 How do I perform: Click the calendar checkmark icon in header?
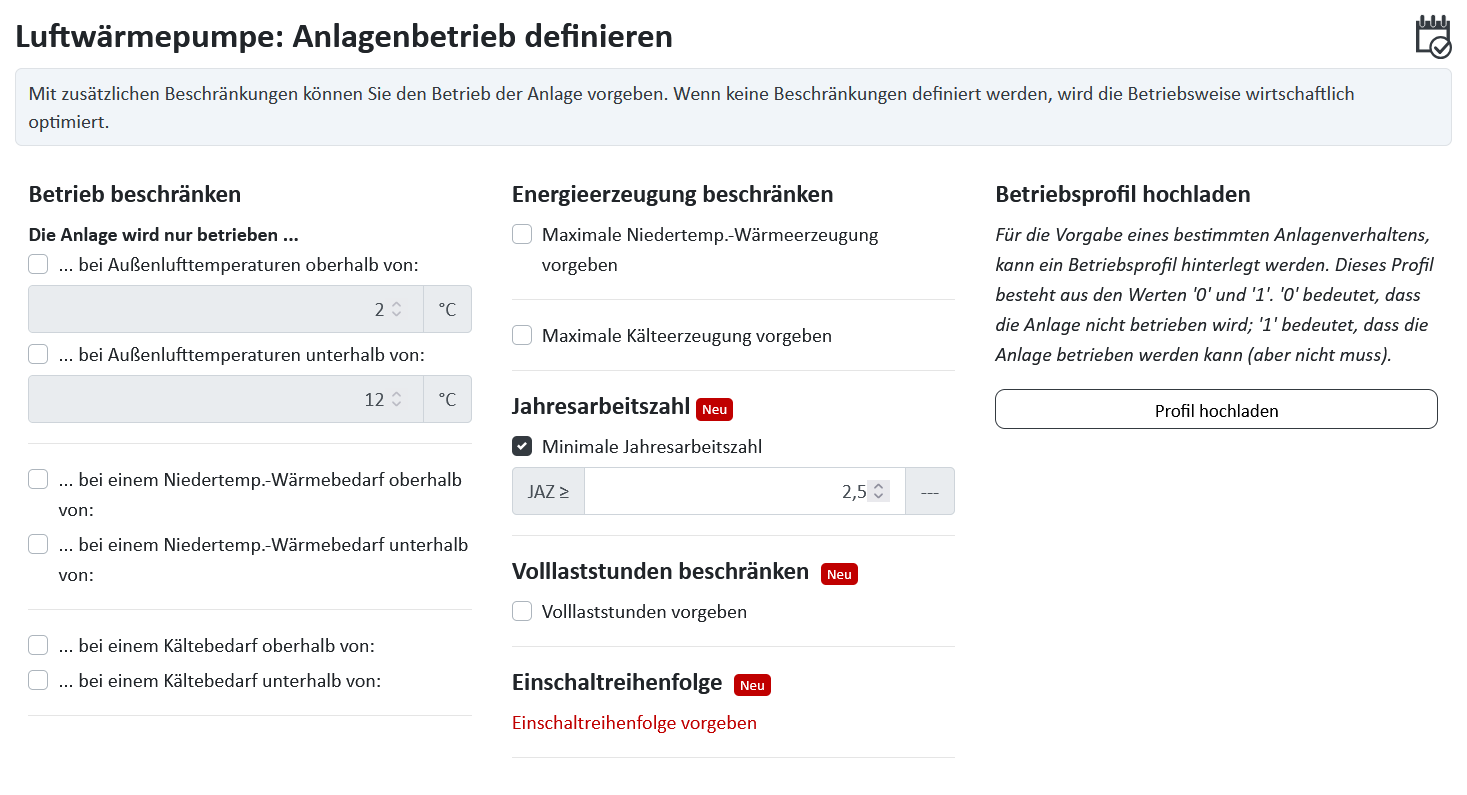(1433, 37)
